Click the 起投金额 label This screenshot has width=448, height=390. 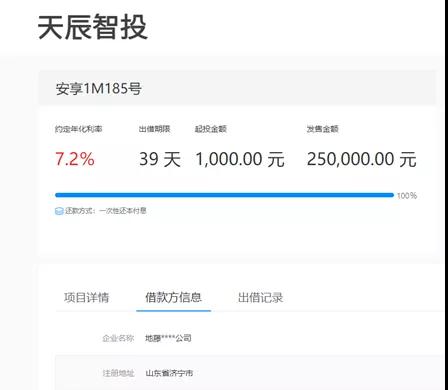click(x=211, y=129)
